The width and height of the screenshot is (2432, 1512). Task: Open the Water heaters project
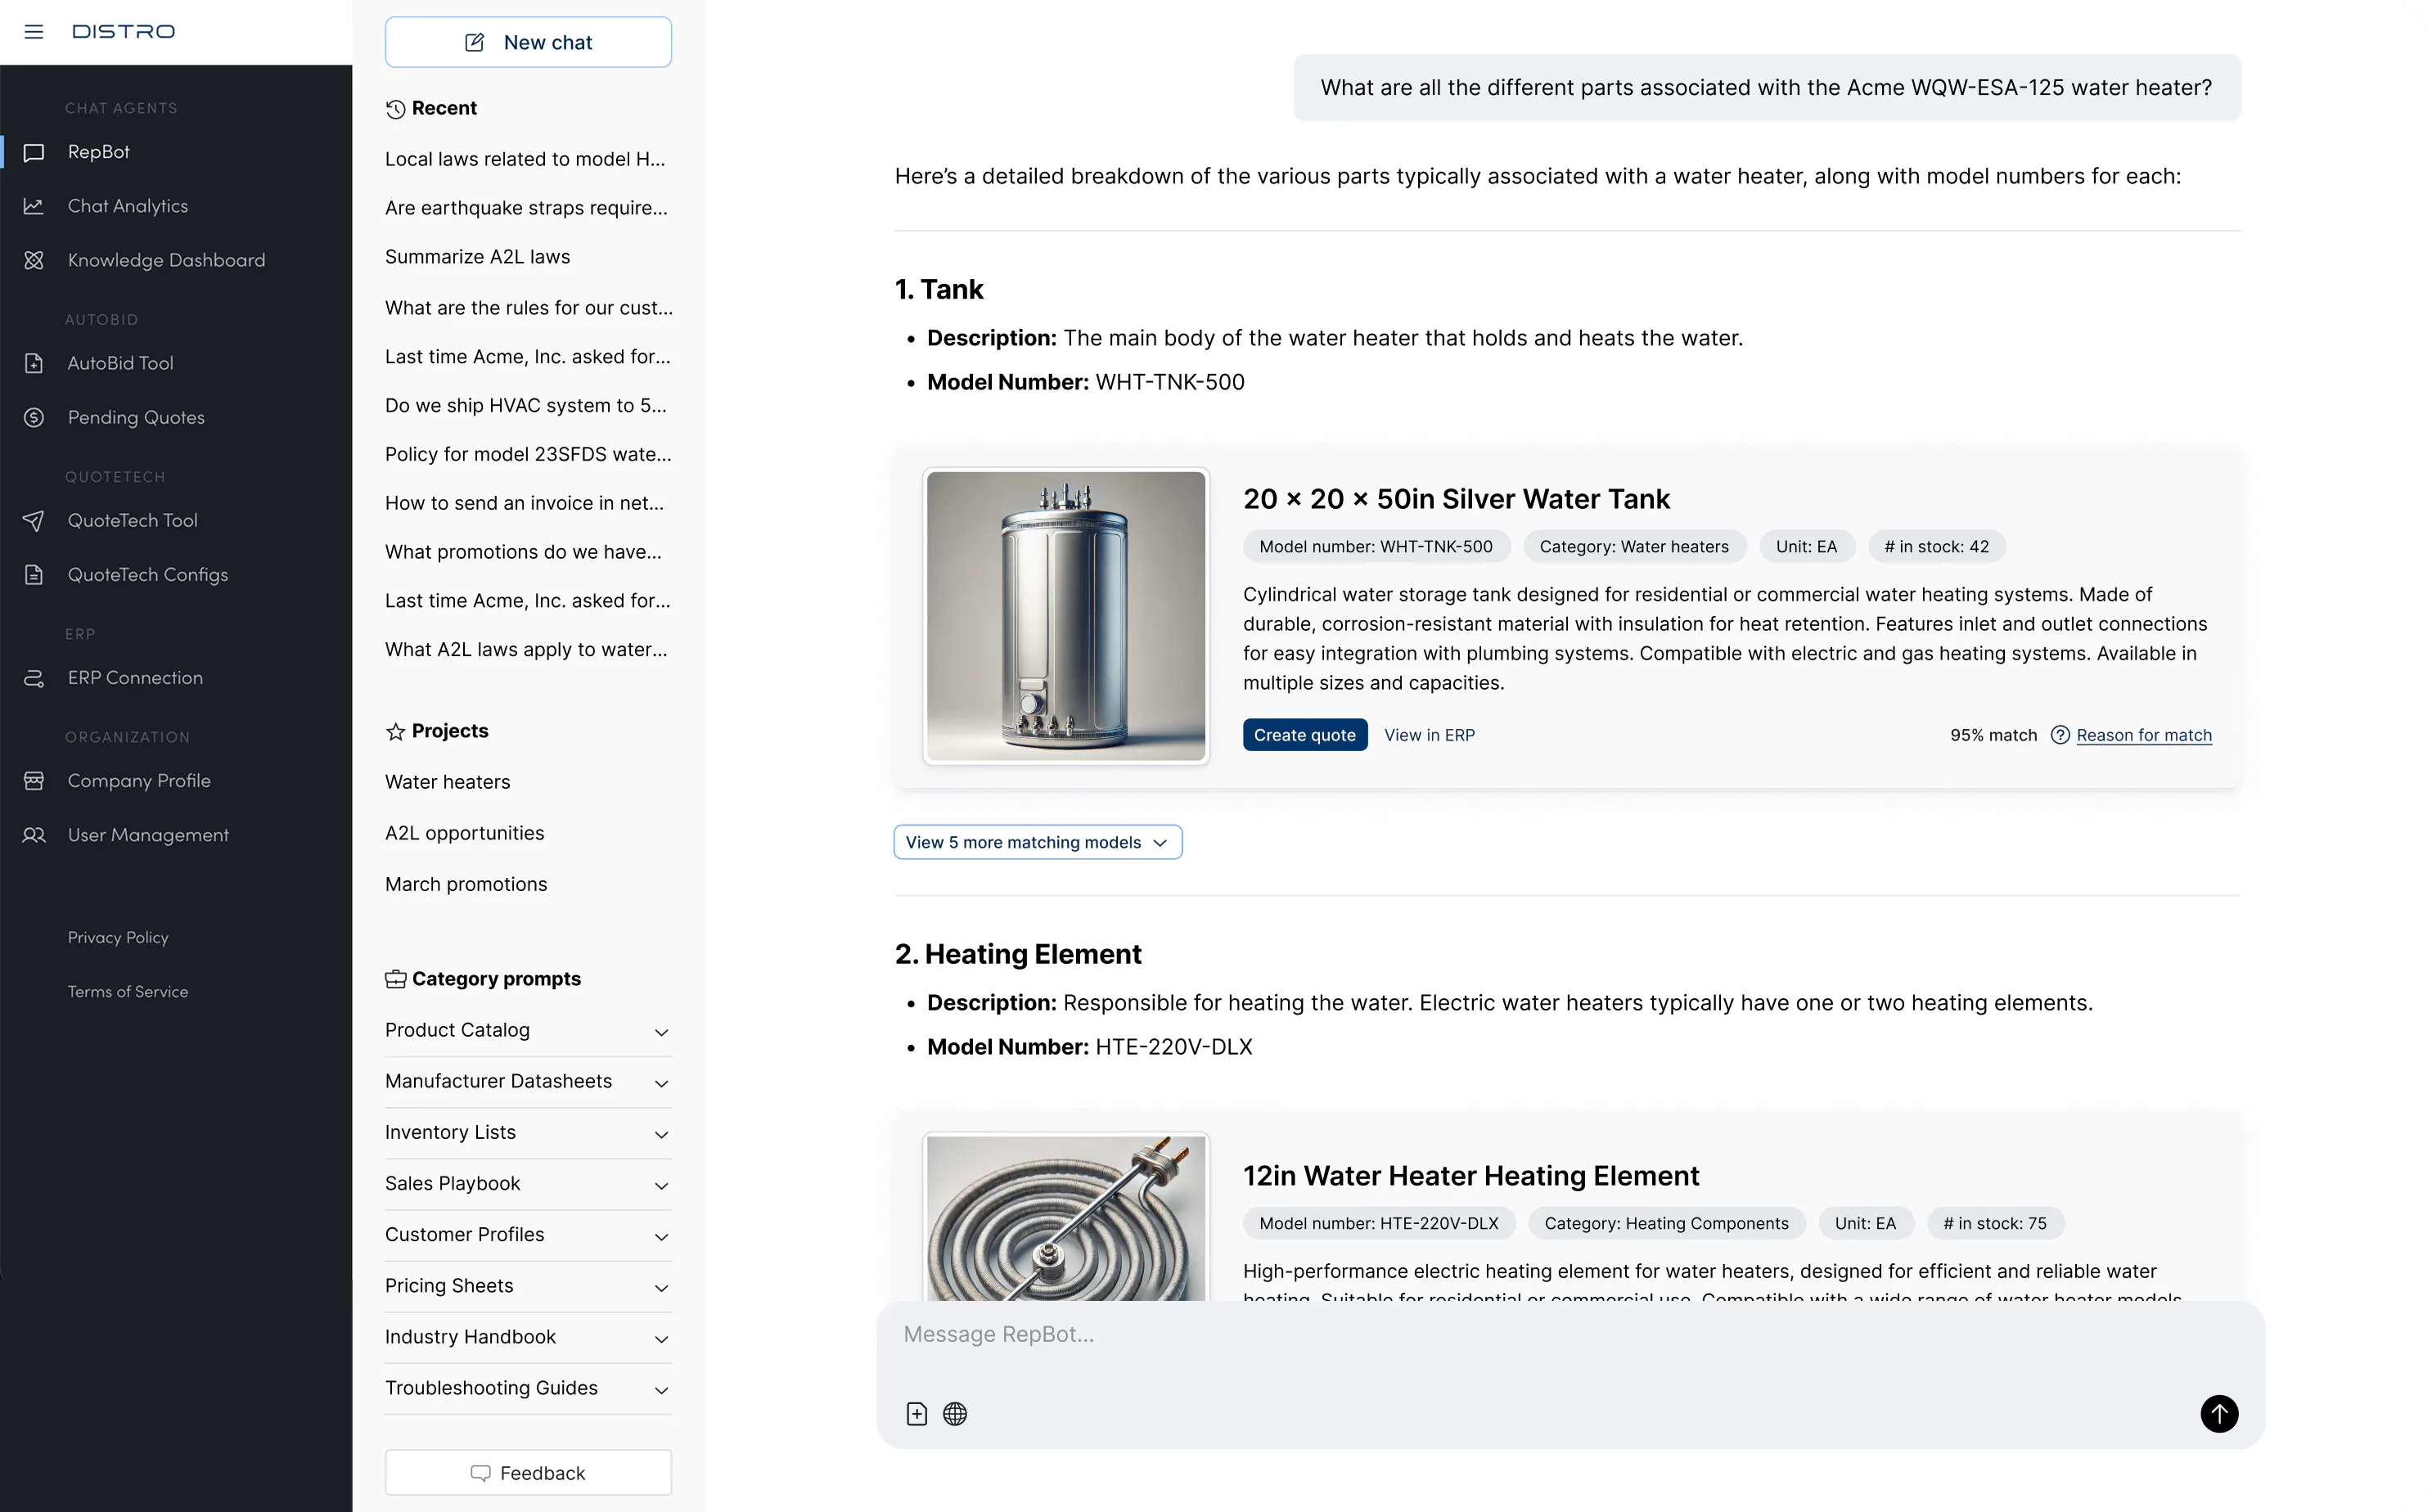pyautogui.click(x=447, y=782)
